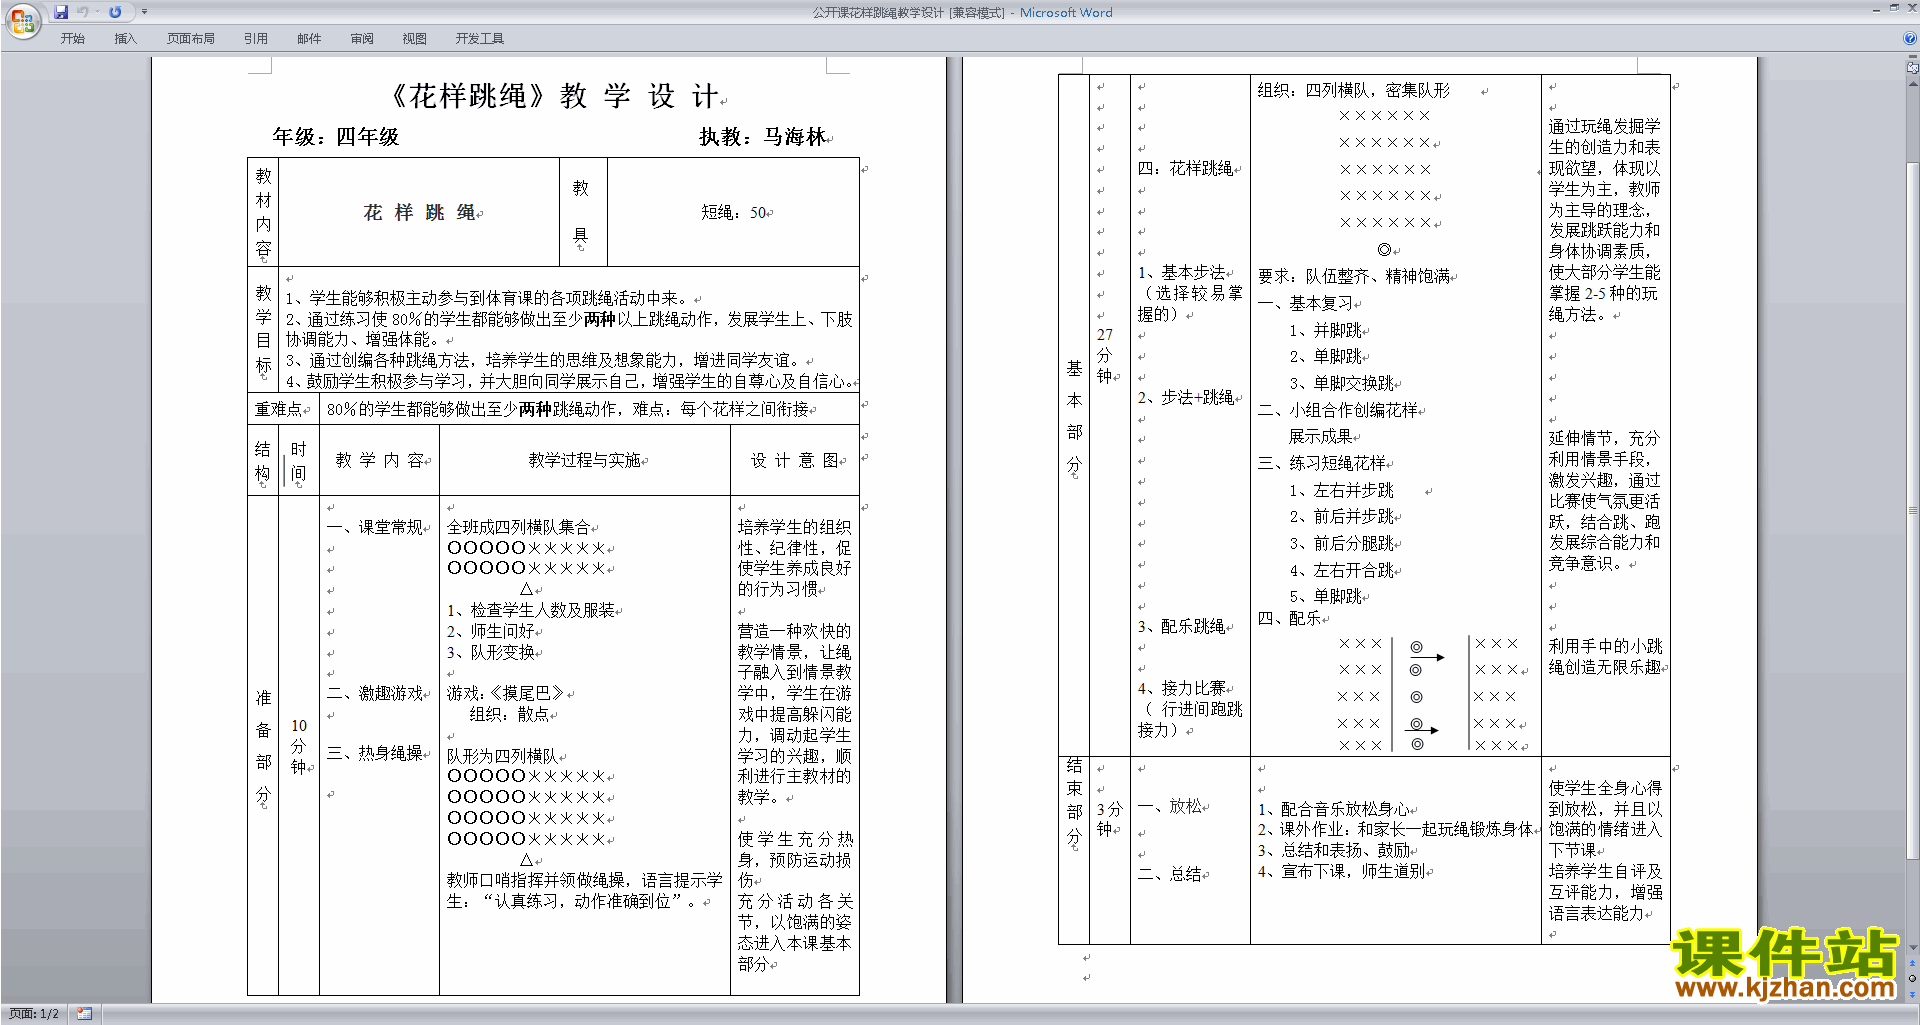Open the 视图 ribbon tab

click(415, 38)
